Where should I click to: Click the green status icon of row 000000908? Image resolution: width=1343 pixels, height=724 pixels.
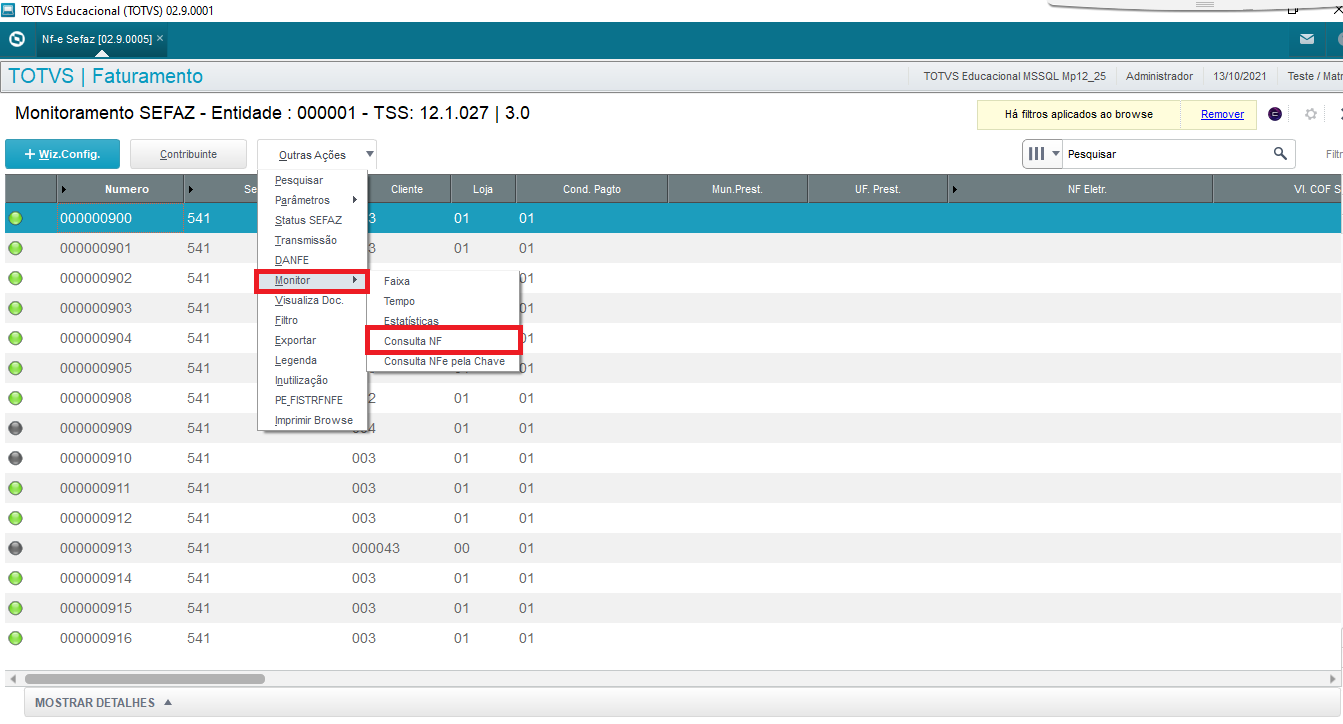tap(15, 398)
